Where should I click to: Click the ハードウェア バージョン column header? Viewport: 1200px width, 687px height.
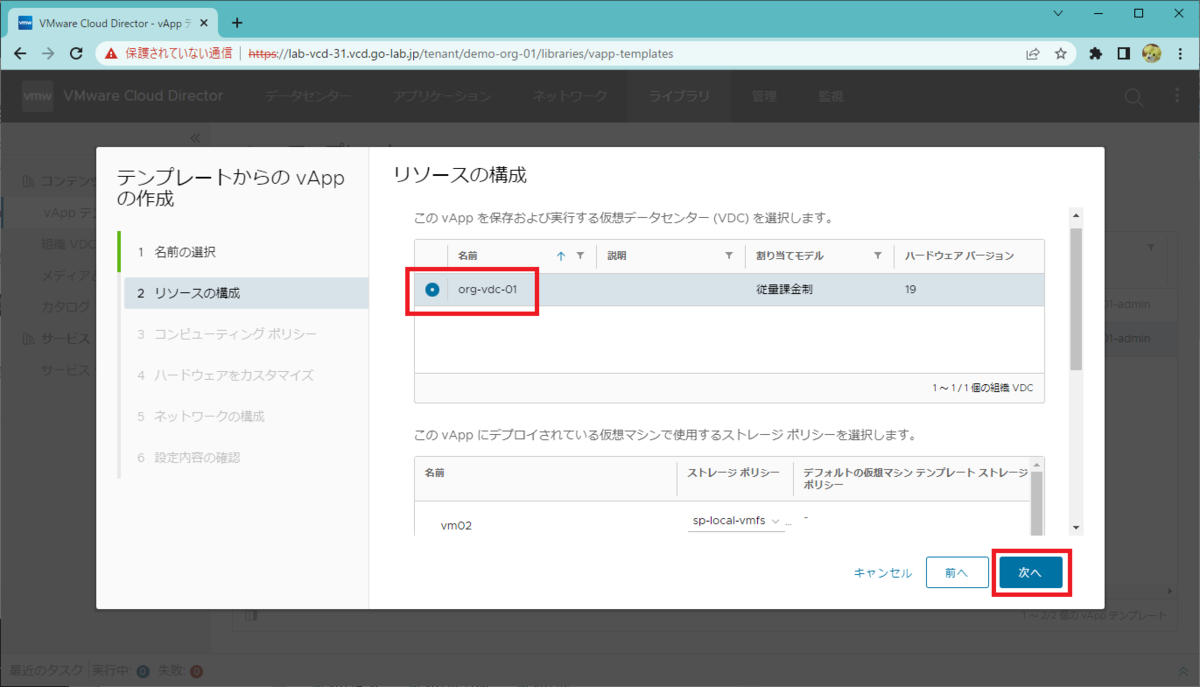click(x=959, y=256)
